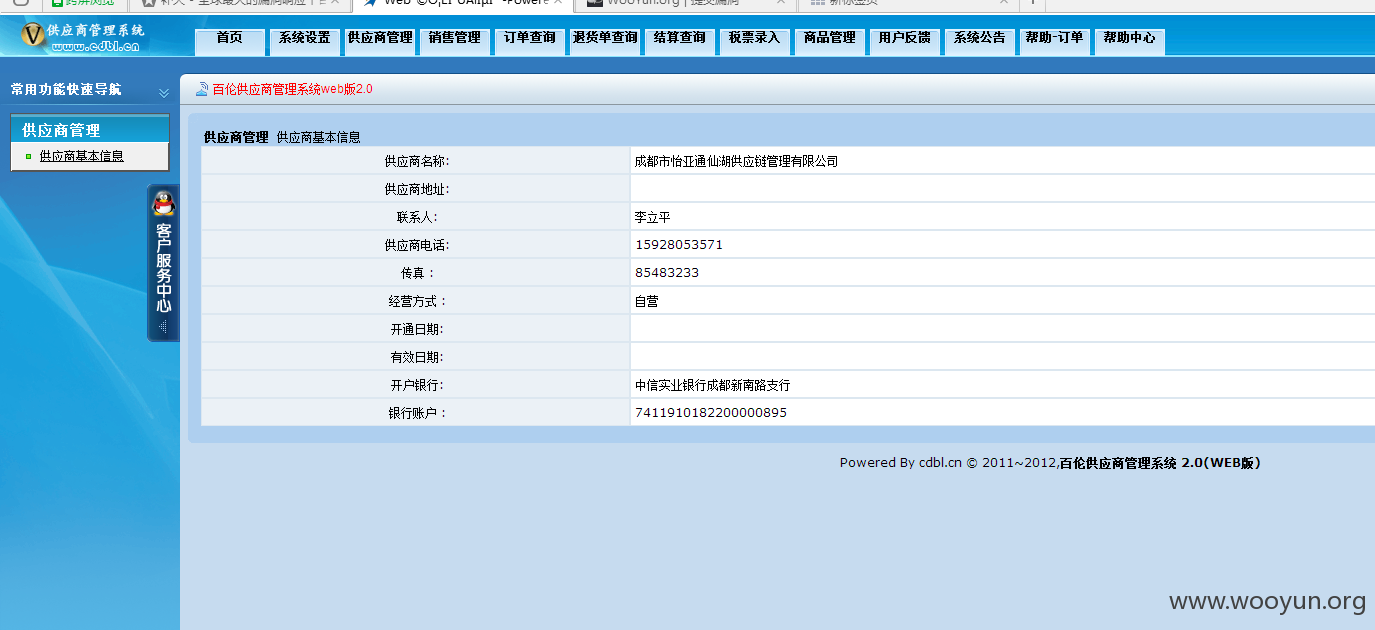Click the 供应商名称 label
The width and height of the screenshot is (1375, 630).
click(x=416, y=161)
